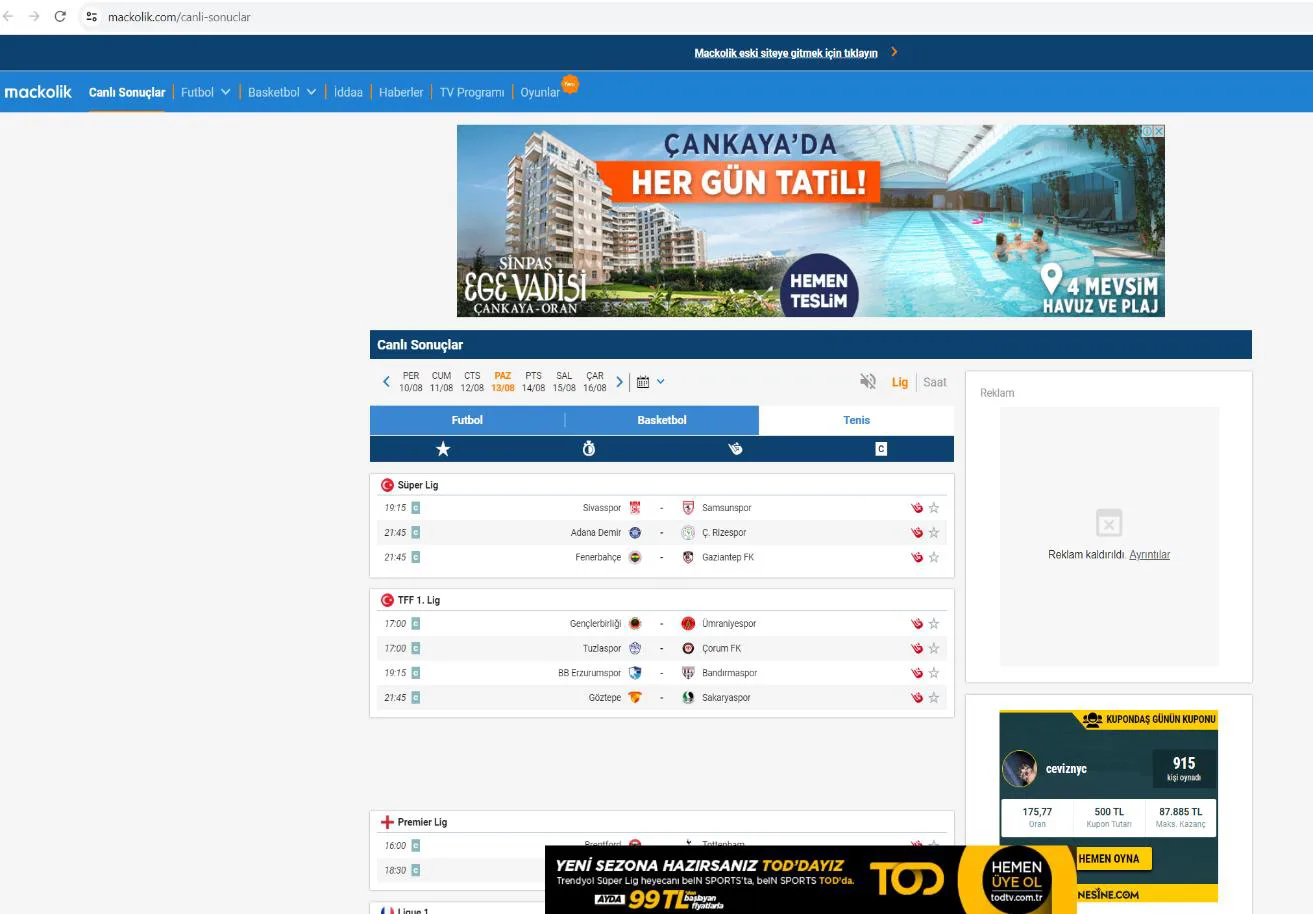1313x914 pixels.
Task: Favorite the Fenerbahçe - Gaziantep FK match star
Action: coord(934,557)
